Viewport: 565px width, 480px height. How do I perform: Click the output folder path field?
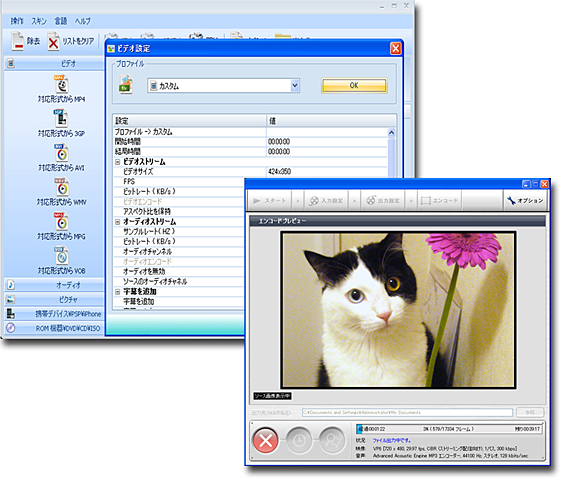tap(407, 412)
